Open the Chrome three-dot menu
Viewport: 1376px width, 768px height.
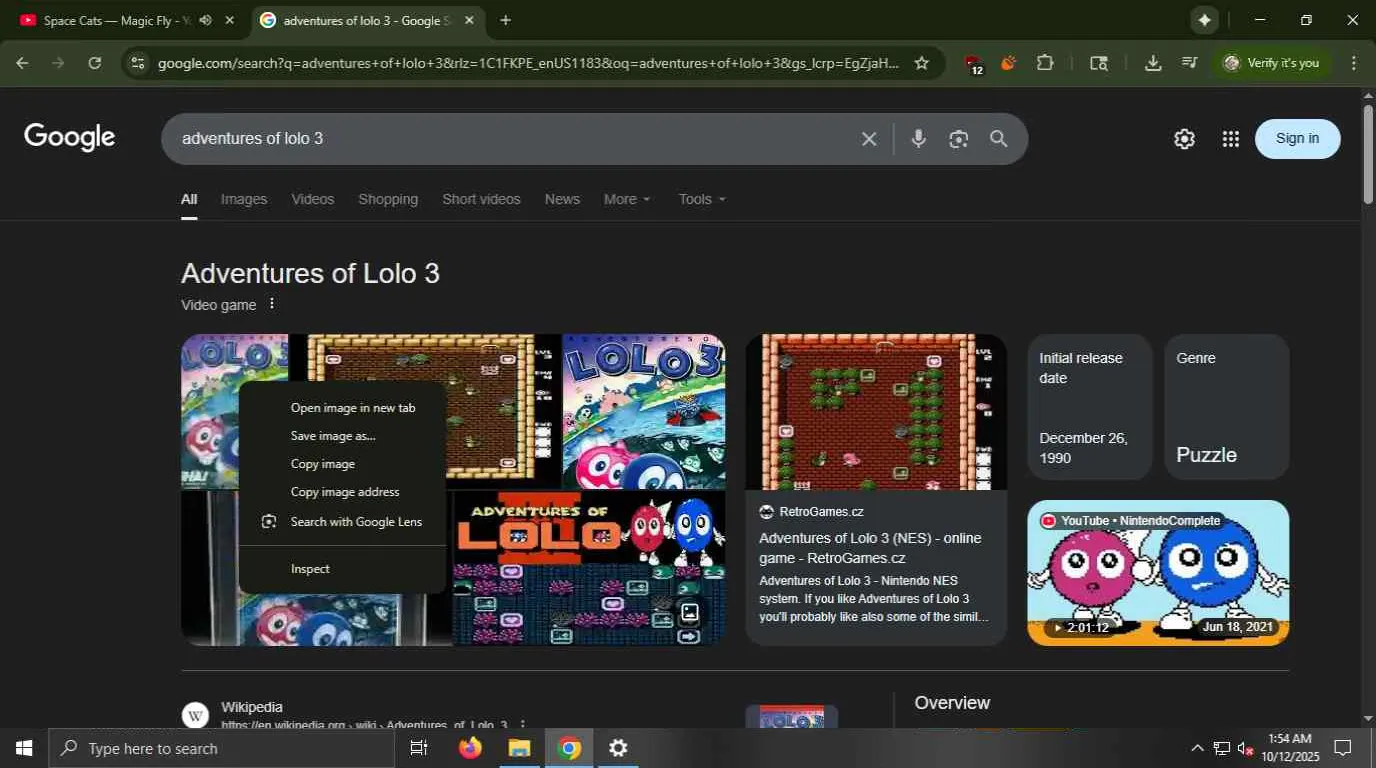(x=1354, y=63)
